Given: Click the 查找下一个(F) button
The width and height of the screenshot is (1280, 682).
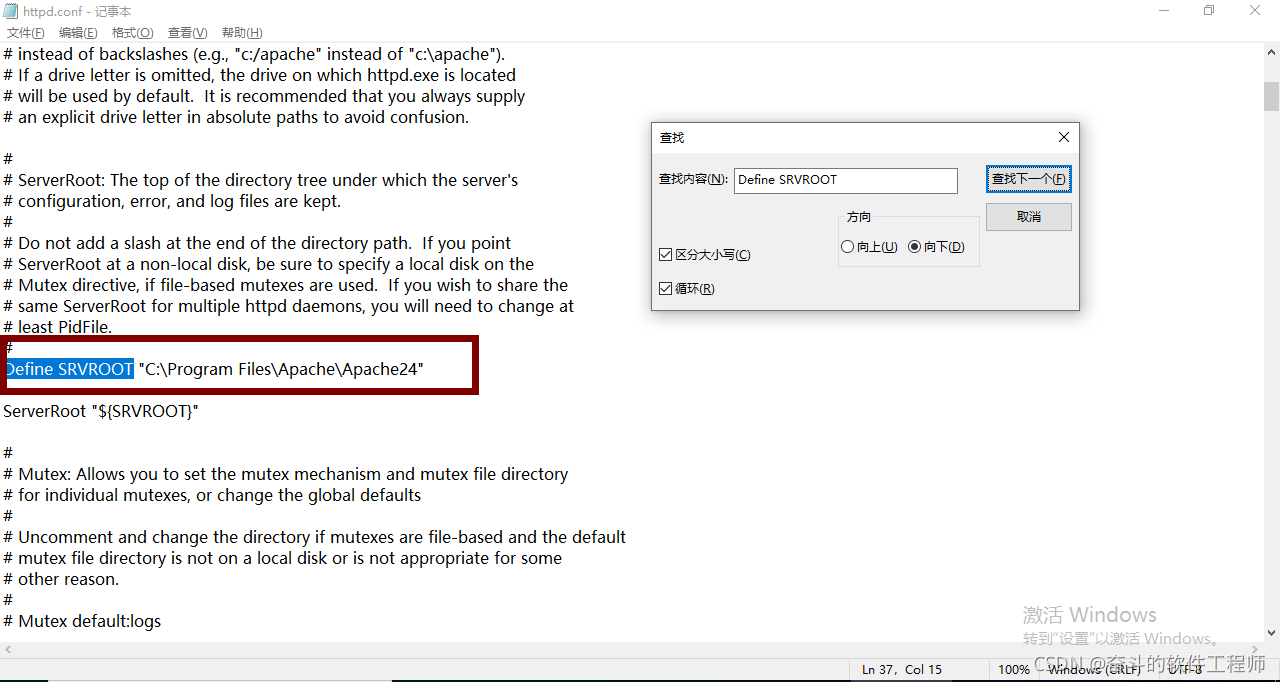Looking at the screenshot, I should (x=1028, y=180).
